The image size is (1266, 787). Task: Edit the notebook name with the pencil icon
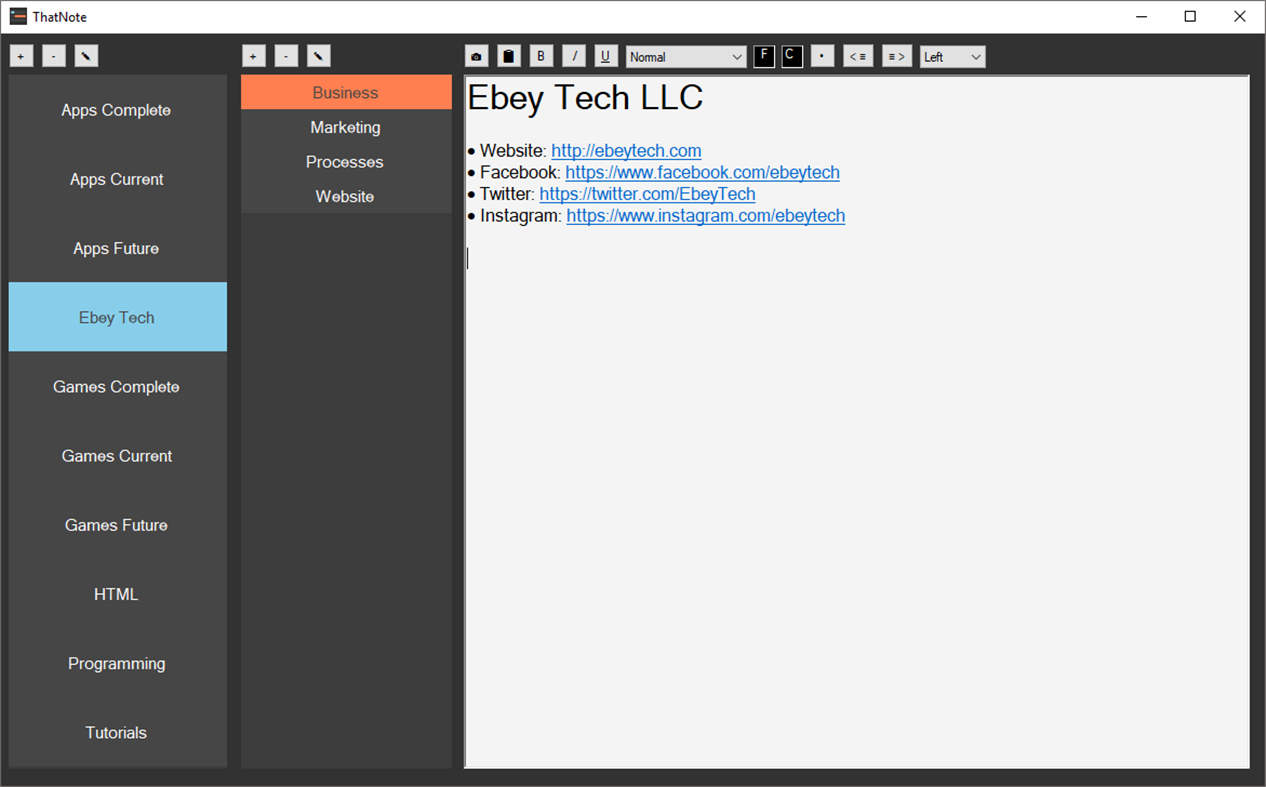[x=86, y=55]
